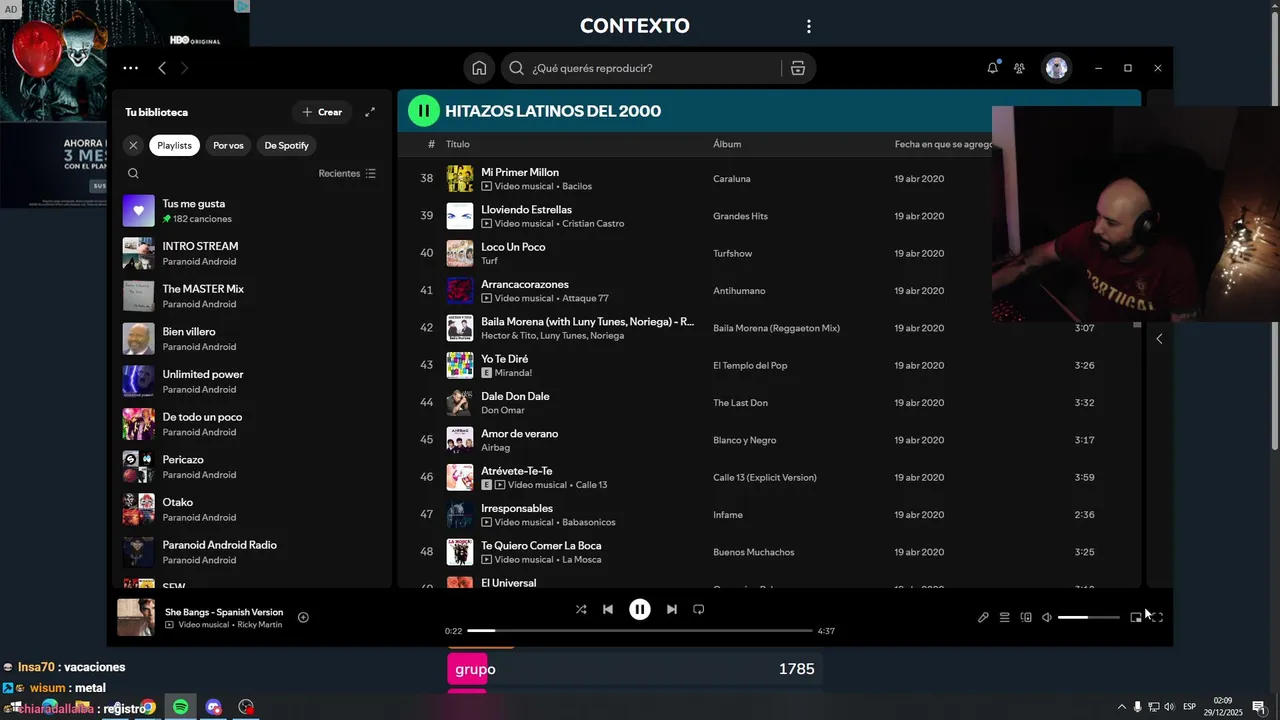Go forward with the right arrow
This screenshot has height=720, width=1280.
[x=184, y=68]
